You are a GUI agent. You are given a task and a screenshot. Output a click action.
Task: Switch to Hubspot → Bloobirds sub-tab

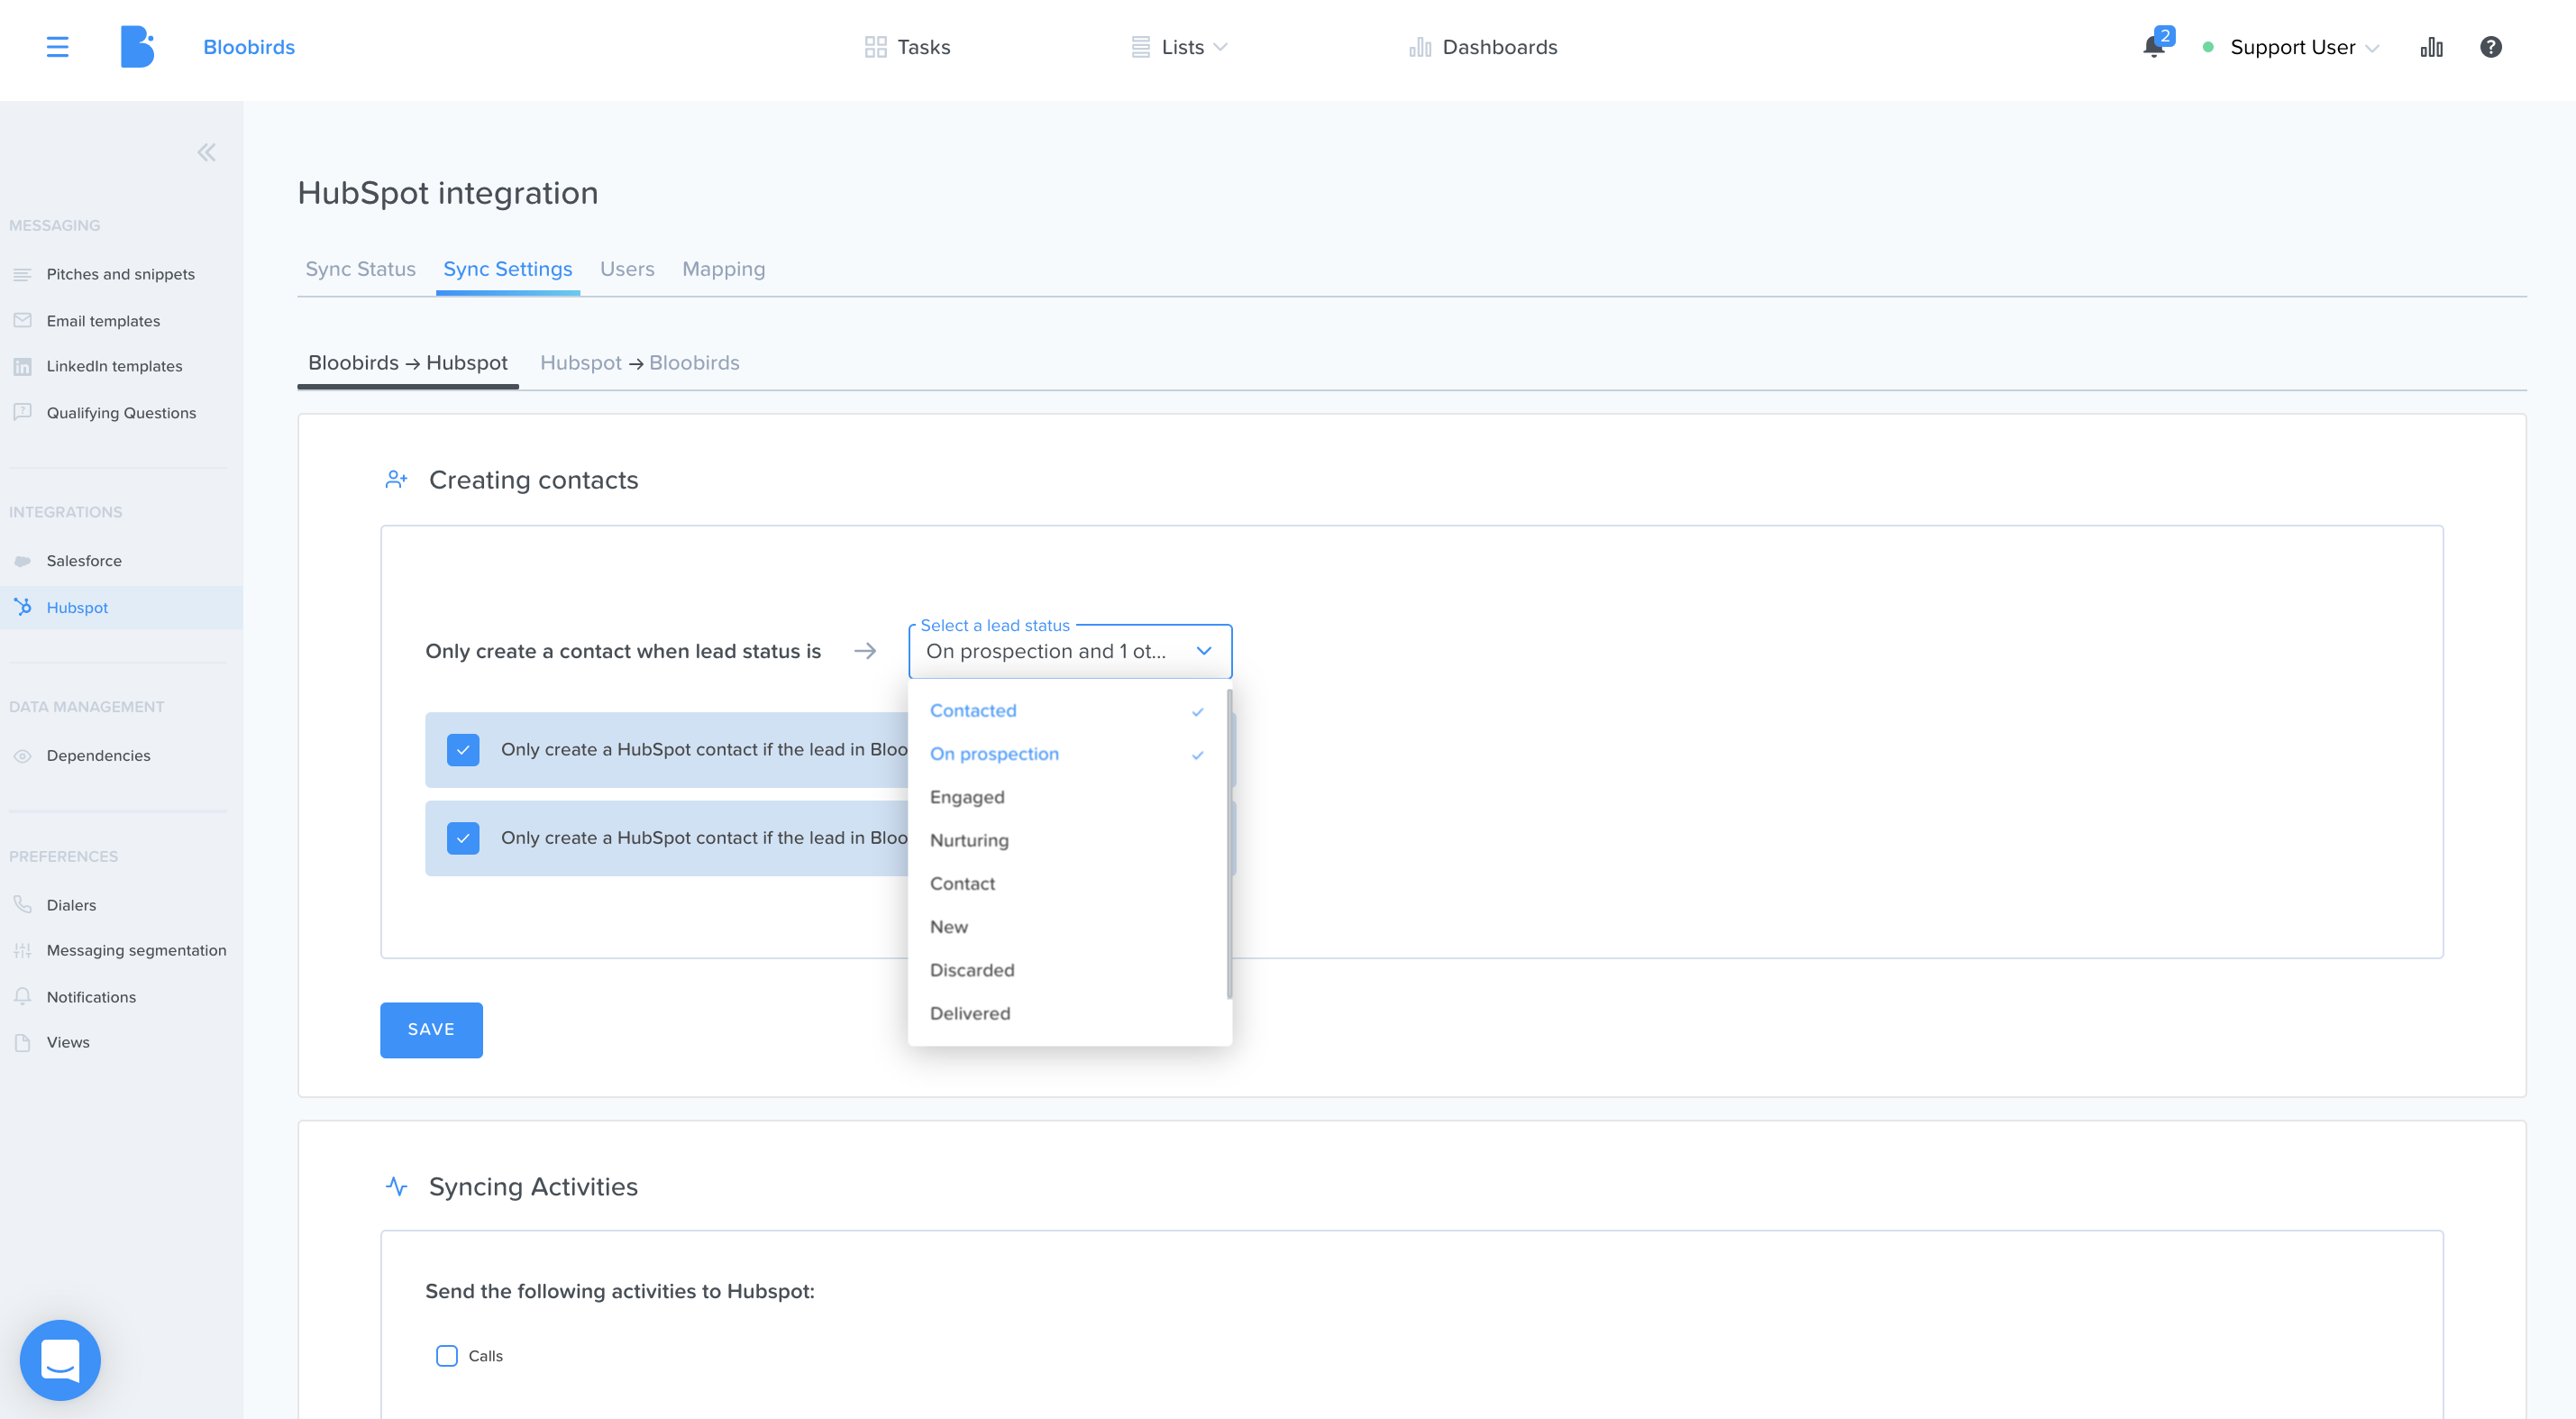click(640, 363)
